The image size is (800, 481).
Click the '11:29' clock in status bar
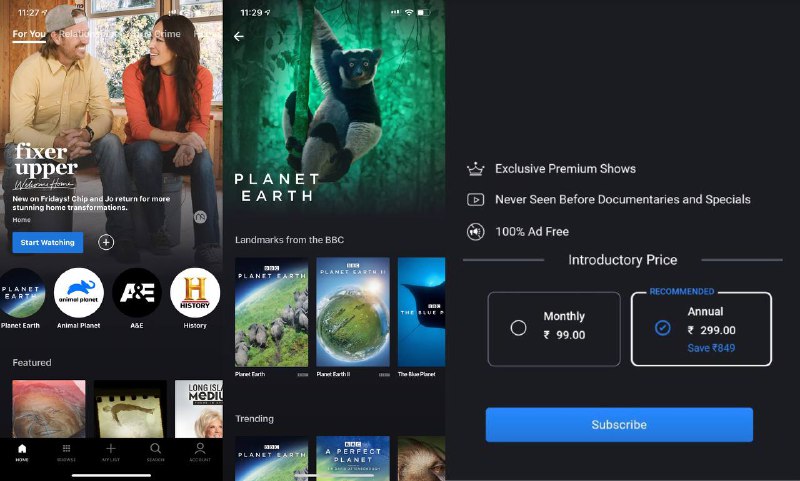(x=251, y=12)
